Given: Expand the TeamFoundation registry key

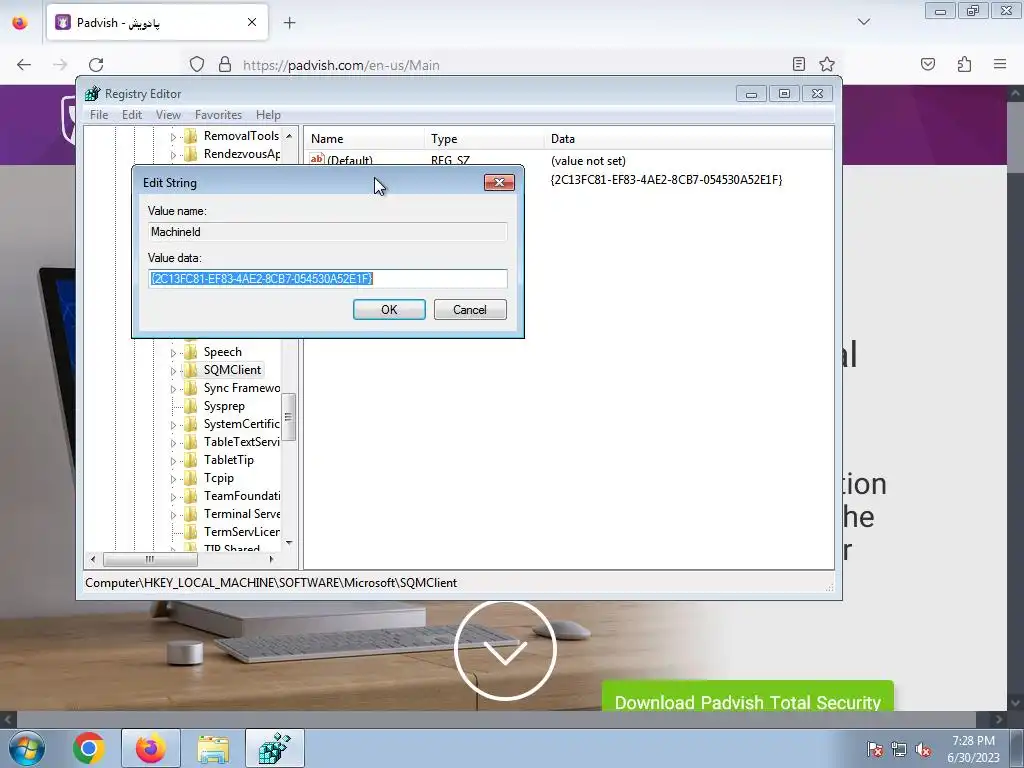Looking at the screenshot, I should click(x=173, y=496).
